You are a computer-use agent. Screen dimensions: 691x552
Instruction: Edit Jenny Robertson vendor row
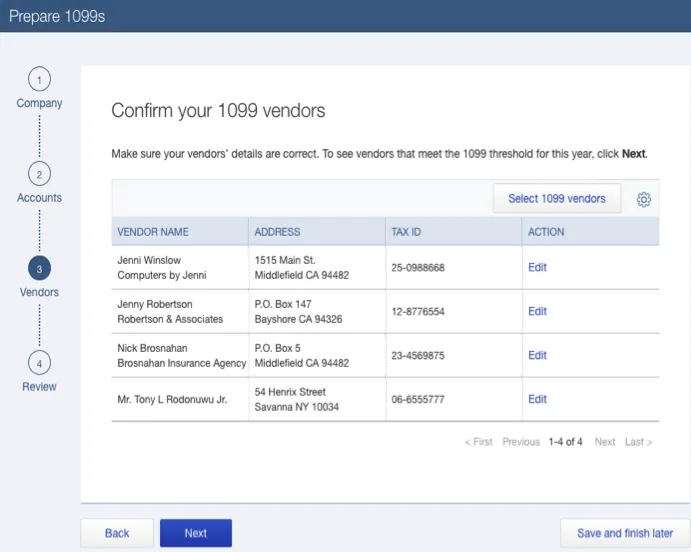(x=537, y=311)
